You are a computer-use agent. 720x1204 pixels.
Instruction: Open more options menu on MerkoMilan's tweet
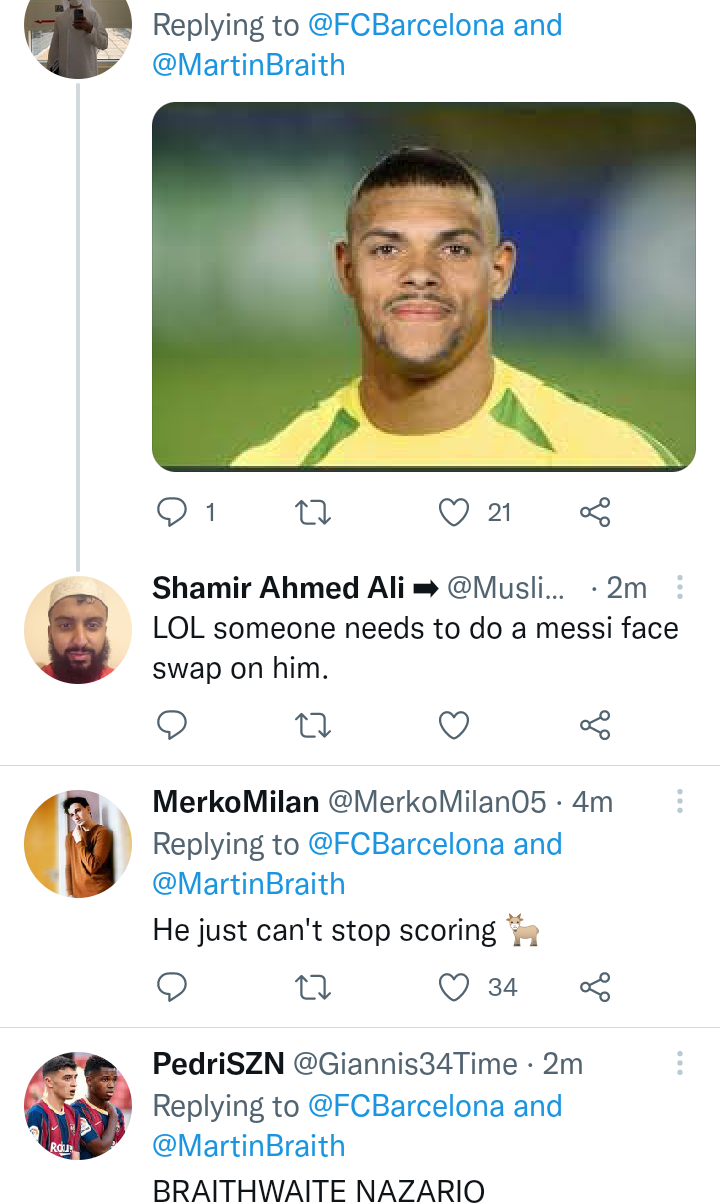(x=680, y=801)
